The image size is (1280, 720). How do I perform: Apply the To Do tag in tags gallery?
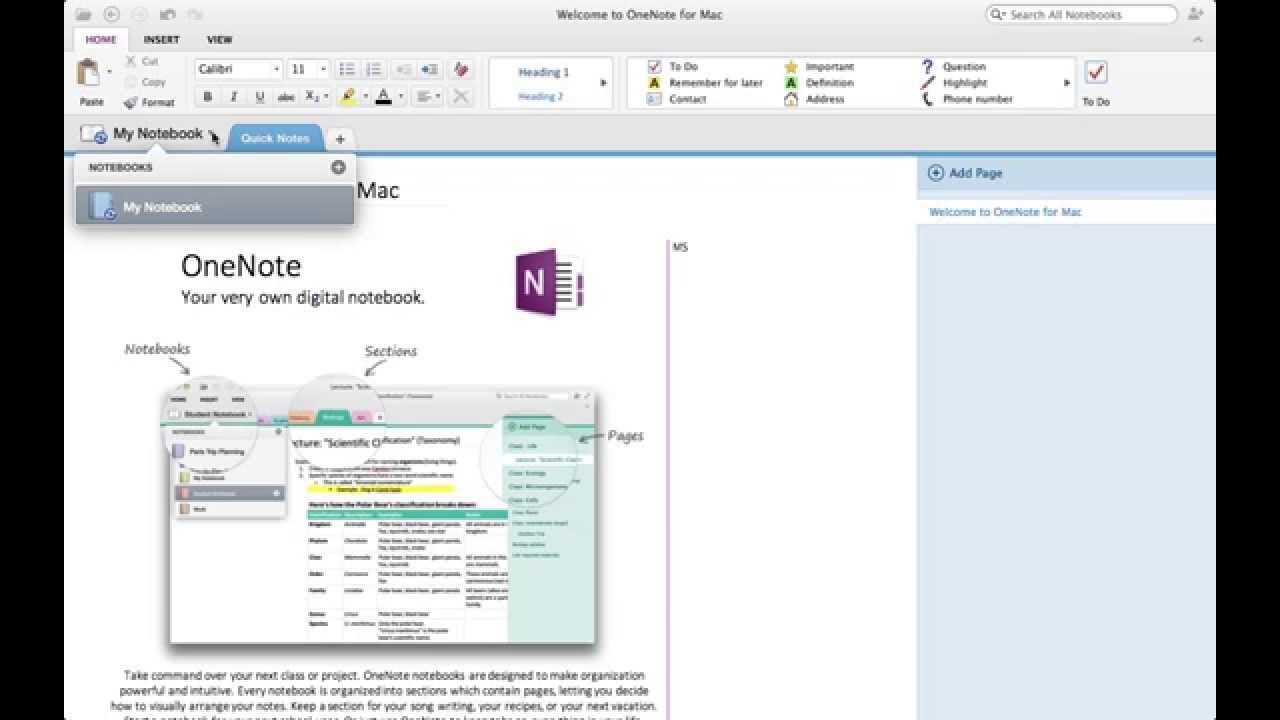(673, 67)
